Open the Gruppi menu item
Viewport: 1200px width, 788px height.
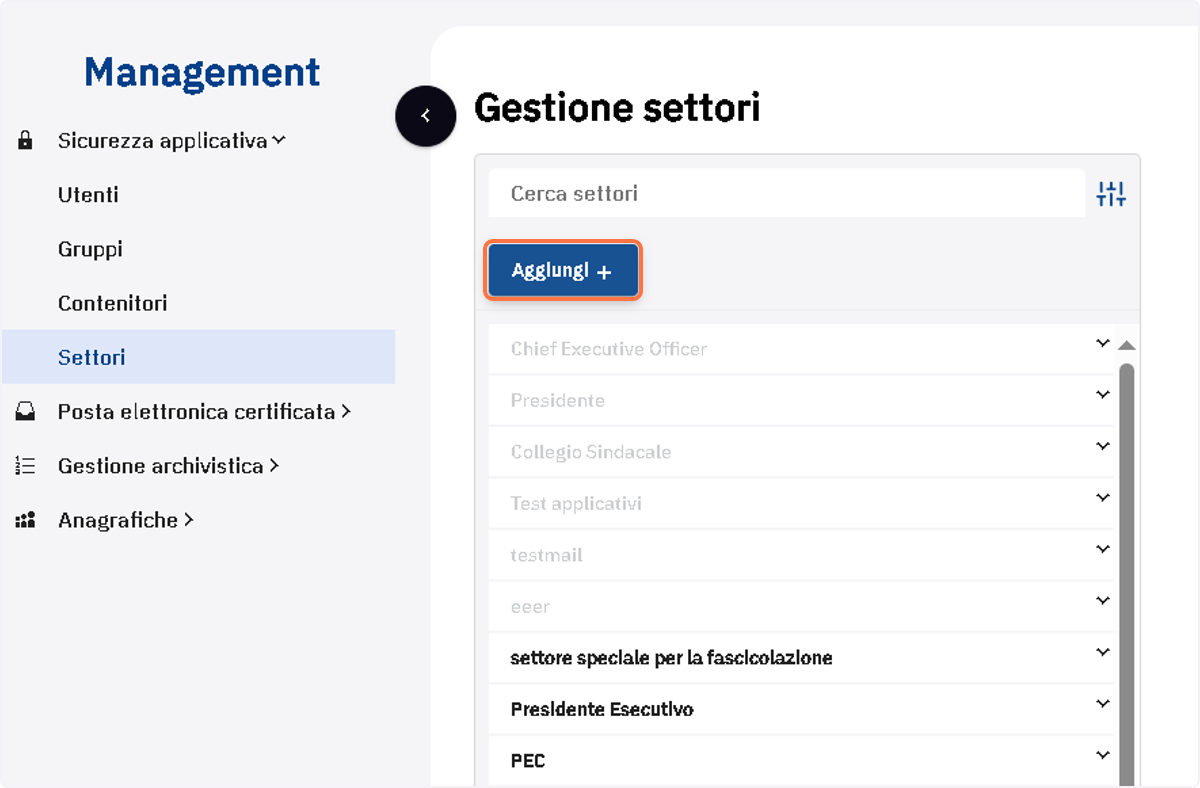pos(90,249)
